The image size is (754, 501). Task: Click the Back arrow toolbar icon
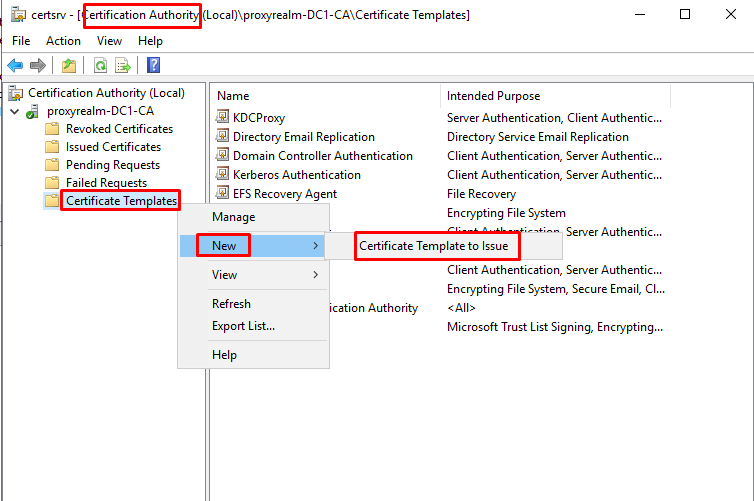click(x=15, y=65)
